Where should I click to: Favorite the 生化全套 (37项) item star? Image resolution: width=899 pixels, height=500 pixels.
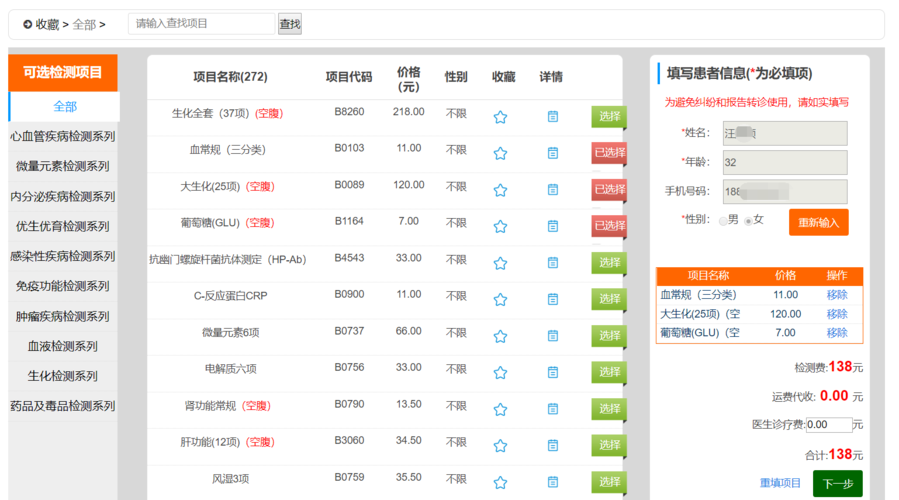point(501,117)
